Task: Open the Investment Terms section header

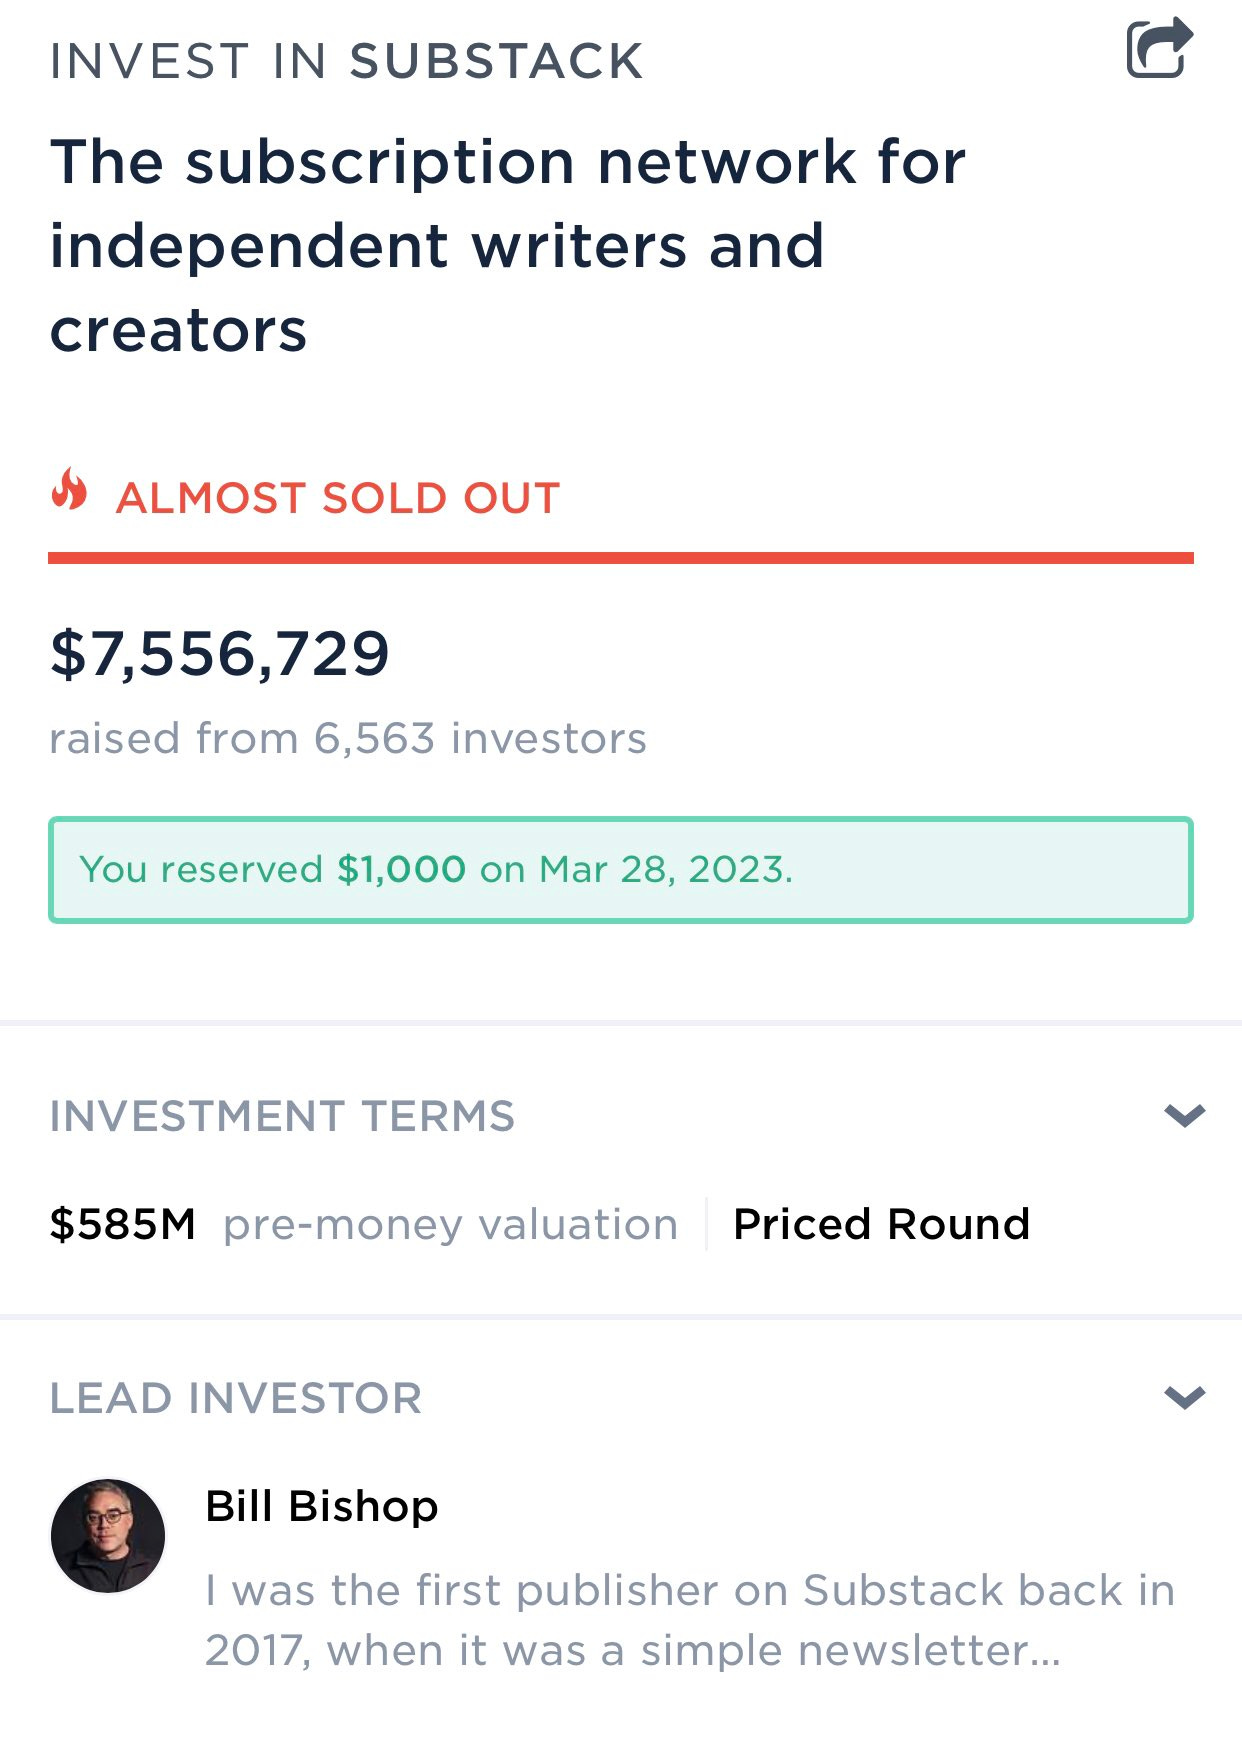Action: click(282, 1116)
